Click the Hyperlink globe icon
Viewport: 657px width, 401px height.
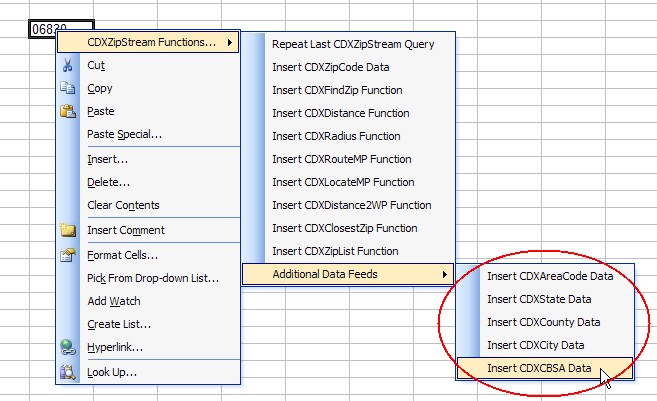pos(68,347)
